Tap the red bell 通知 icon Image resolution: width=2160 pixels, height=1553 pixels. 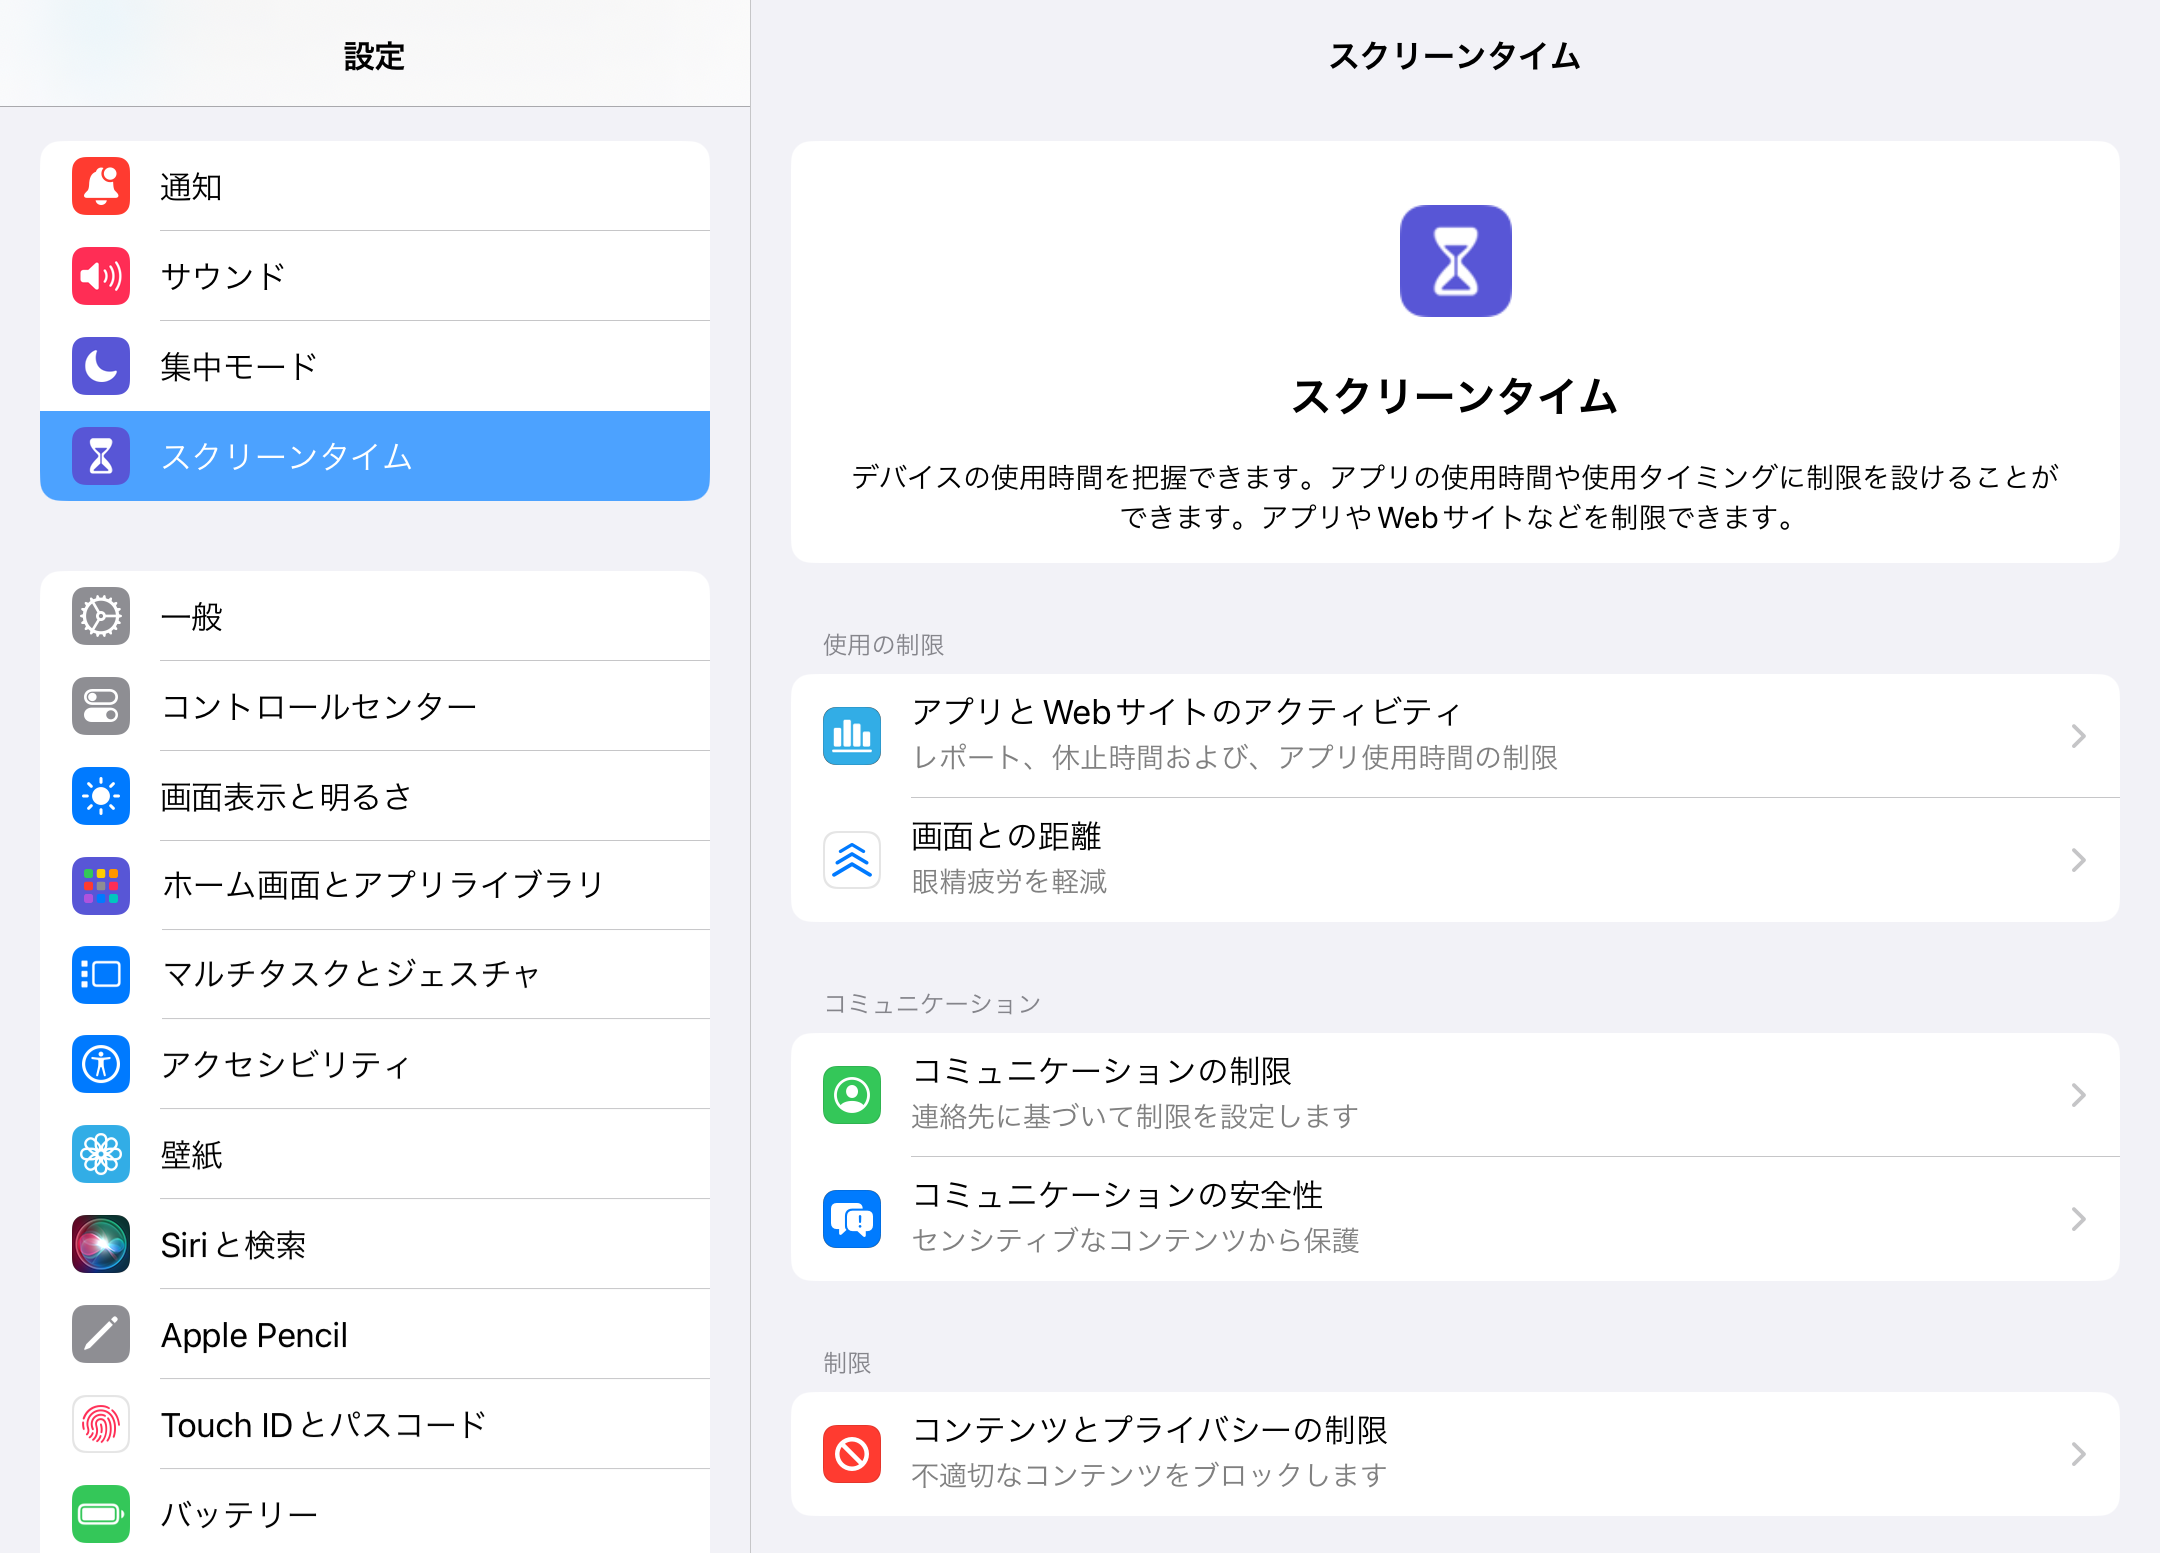[101, 186]
